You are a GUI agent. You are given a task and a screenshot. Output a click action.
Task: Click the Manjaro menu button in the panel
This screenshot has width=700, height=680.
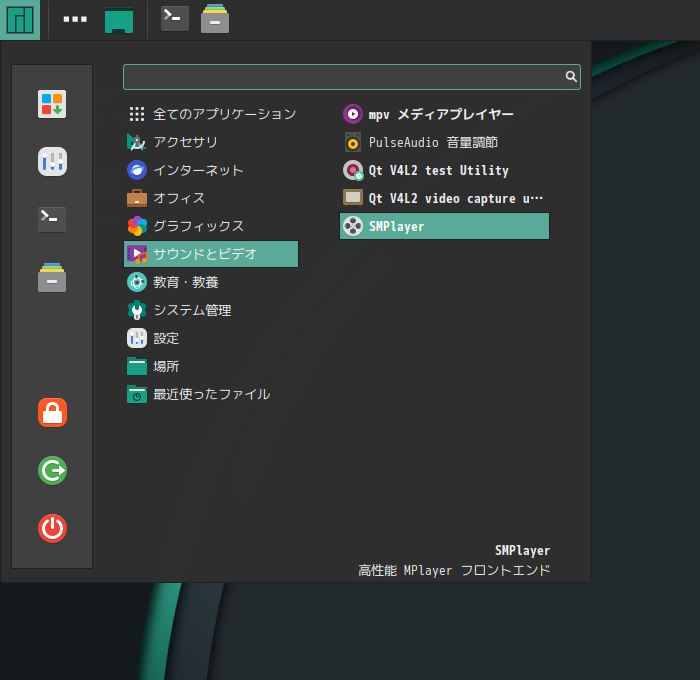click(20, 20)
